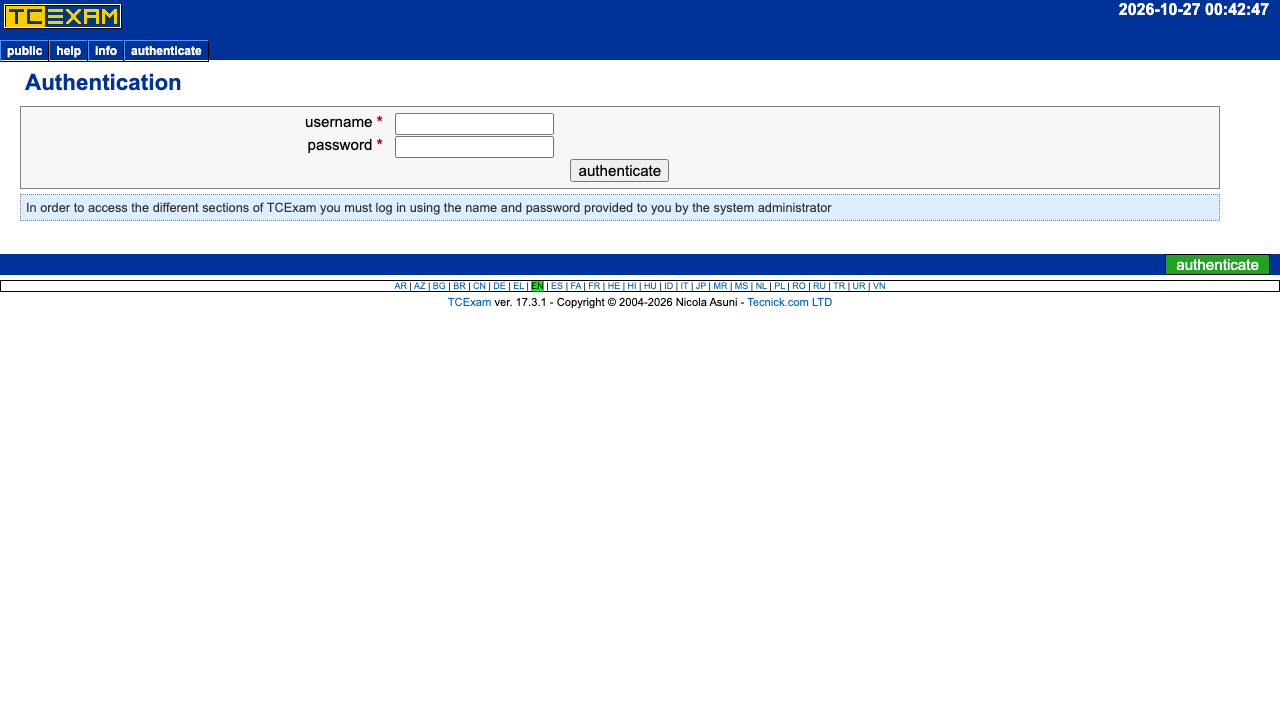This screenshot has height=720, width=1280.
Task: Open the Tecnick.com LTD link
Action: pos(789,302)
